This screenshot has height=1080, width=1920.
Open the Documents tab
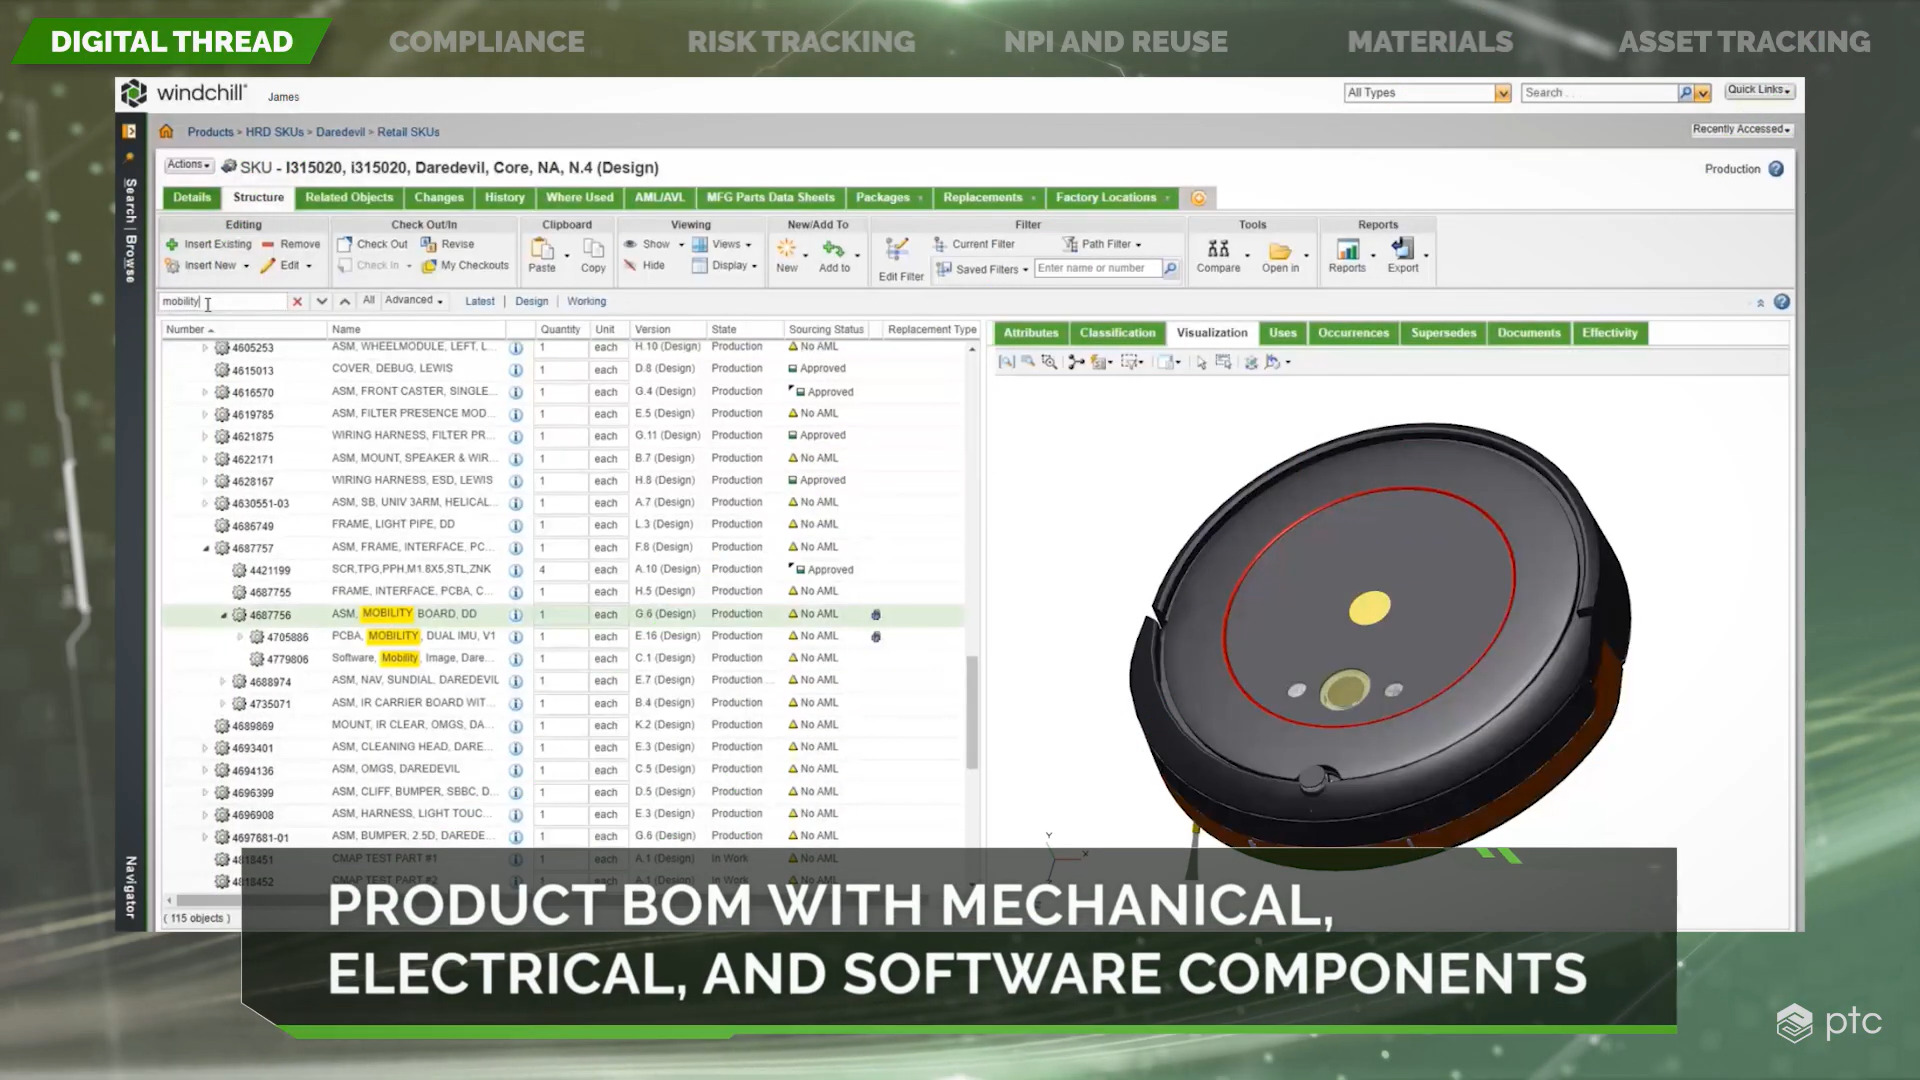coord(1528,333)
